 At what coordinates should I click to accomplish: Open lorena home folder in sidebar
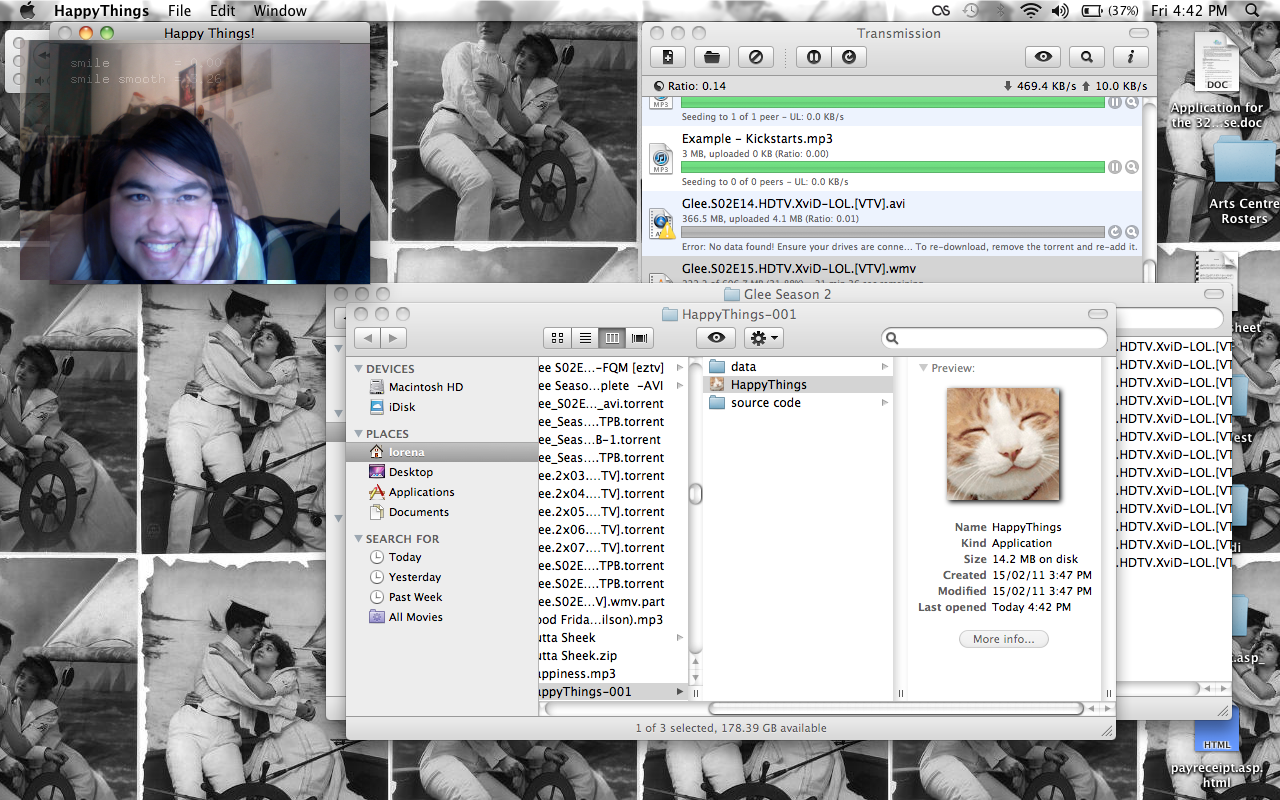(x=441, y=452)
